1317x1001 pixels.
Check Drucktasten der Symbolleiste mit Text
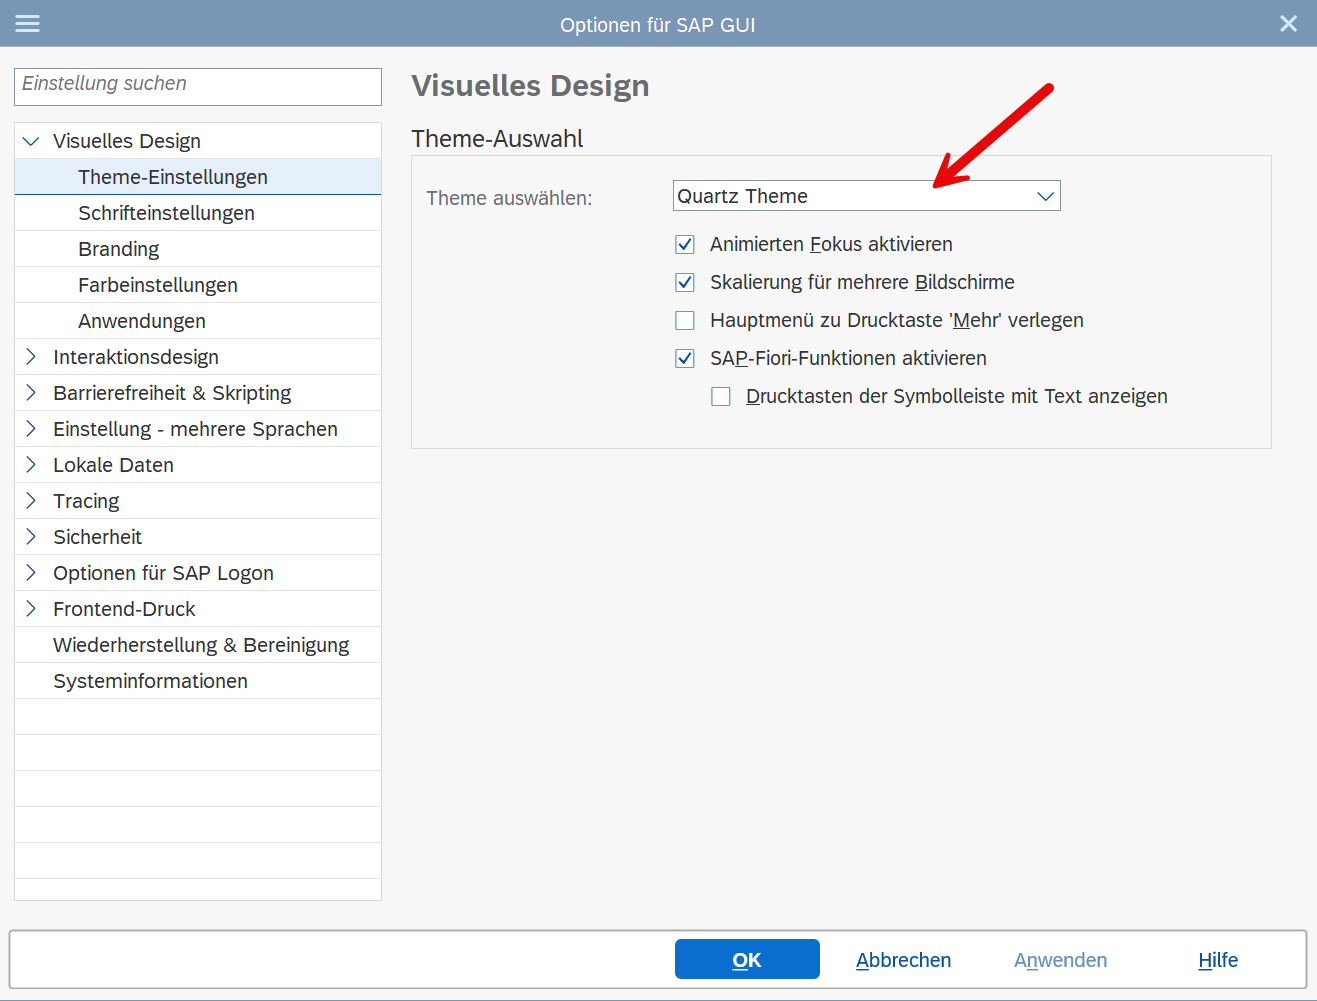(721, 396)
